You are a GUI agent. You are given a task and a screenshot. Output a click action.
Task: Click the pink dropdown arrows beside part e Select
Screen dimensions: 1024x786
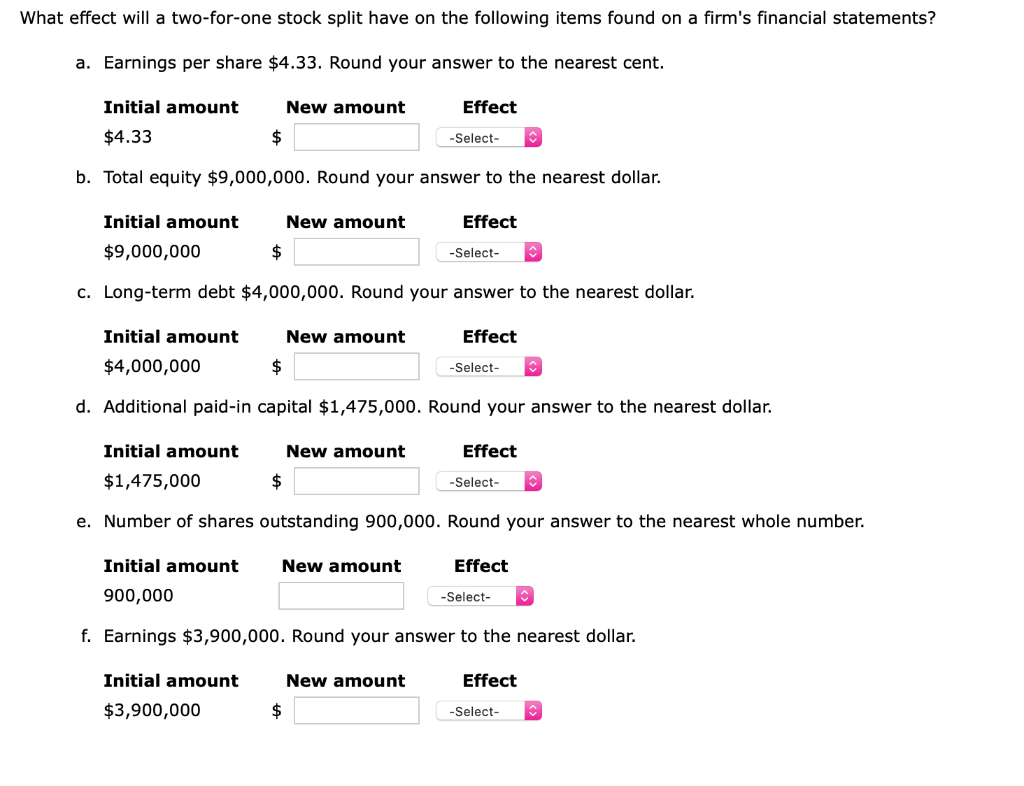(525, 596)
